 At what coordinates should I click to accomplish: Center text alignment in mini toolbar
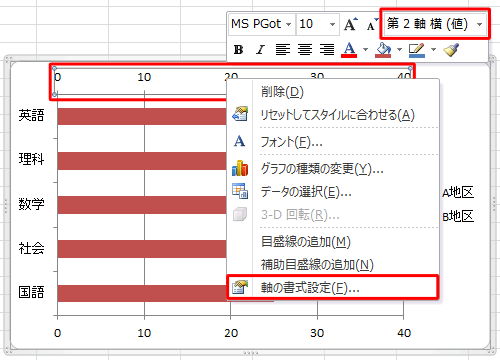(x=305, y=50)
